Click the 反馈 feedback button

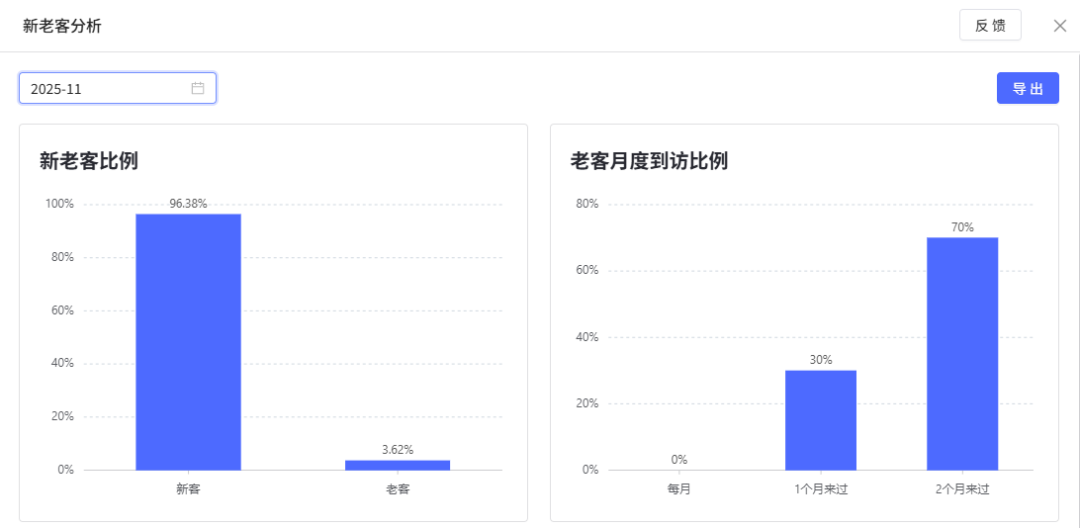(x=990, y=26)
